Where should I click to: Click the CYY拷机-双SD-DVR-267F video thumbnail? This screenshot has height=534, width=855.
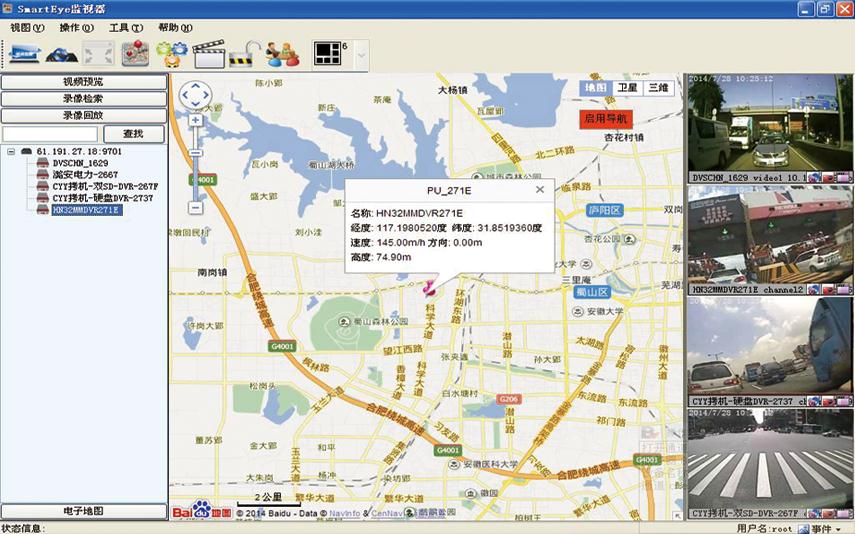point(770,458)
